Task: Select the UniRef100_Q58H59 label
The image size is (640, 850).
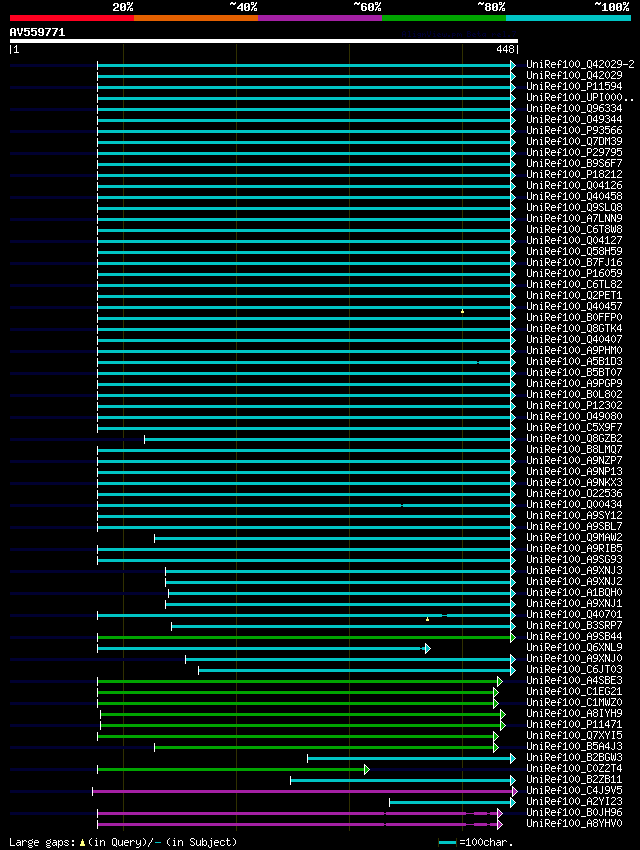Action: (574, 252)
